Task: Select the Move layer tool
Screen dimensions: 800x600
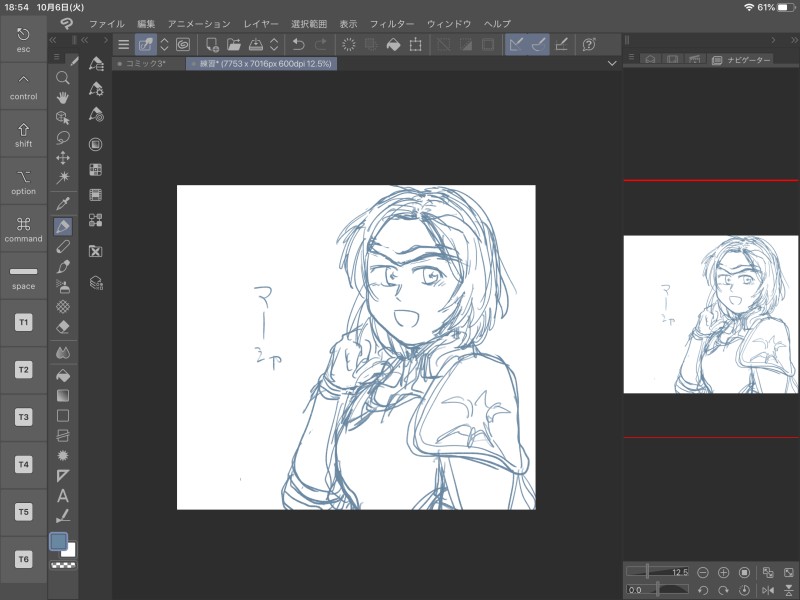Action: [63, 158]
